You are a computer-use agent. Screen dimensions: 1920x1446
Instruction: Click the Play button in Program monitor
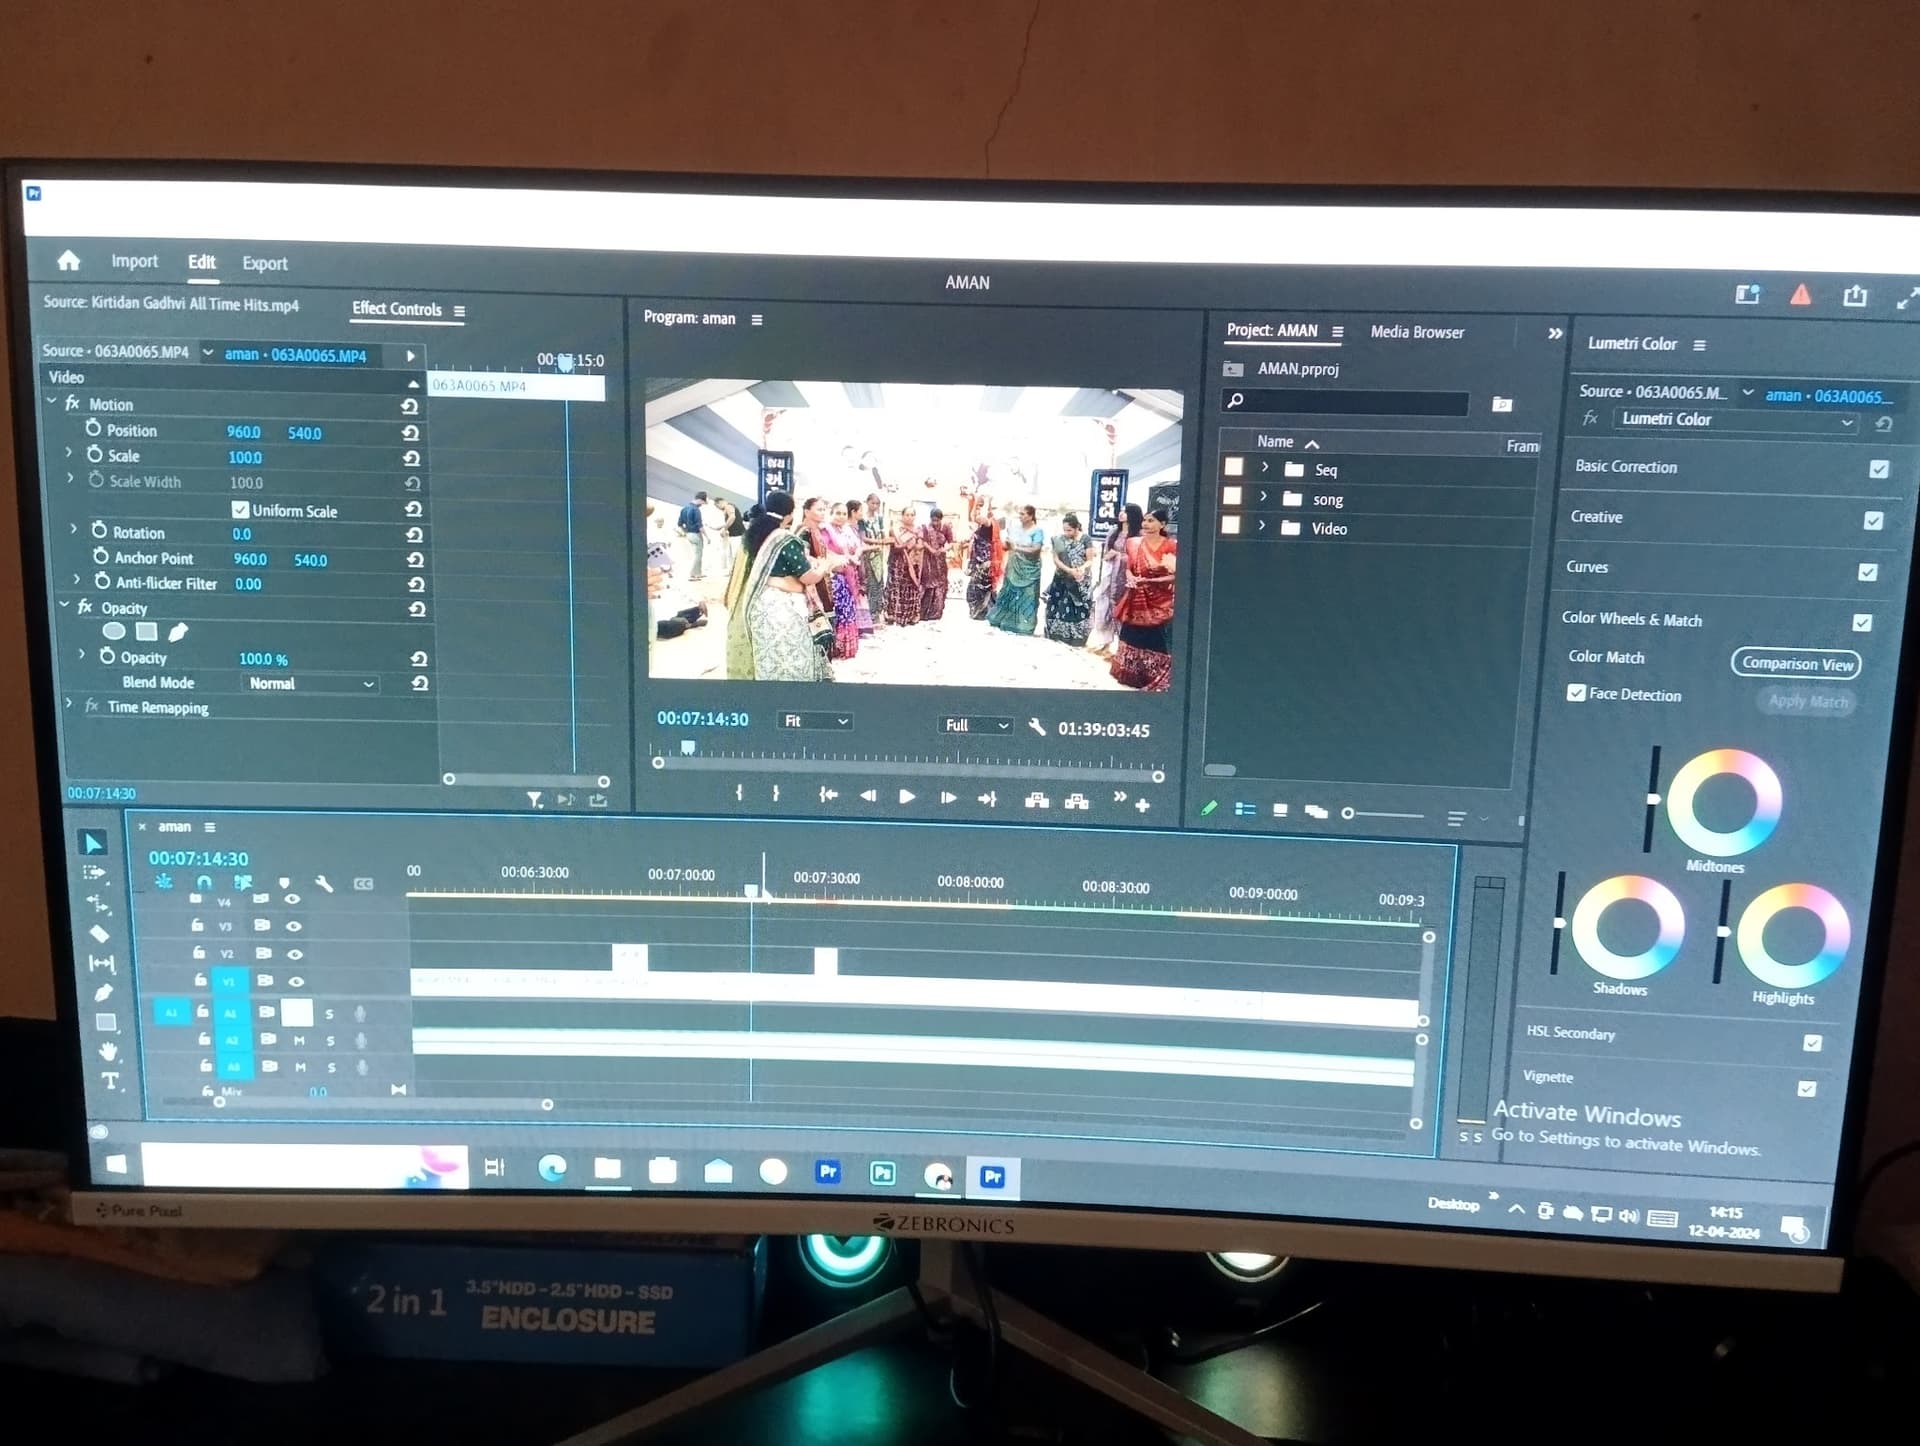click(x=907, y=797)
